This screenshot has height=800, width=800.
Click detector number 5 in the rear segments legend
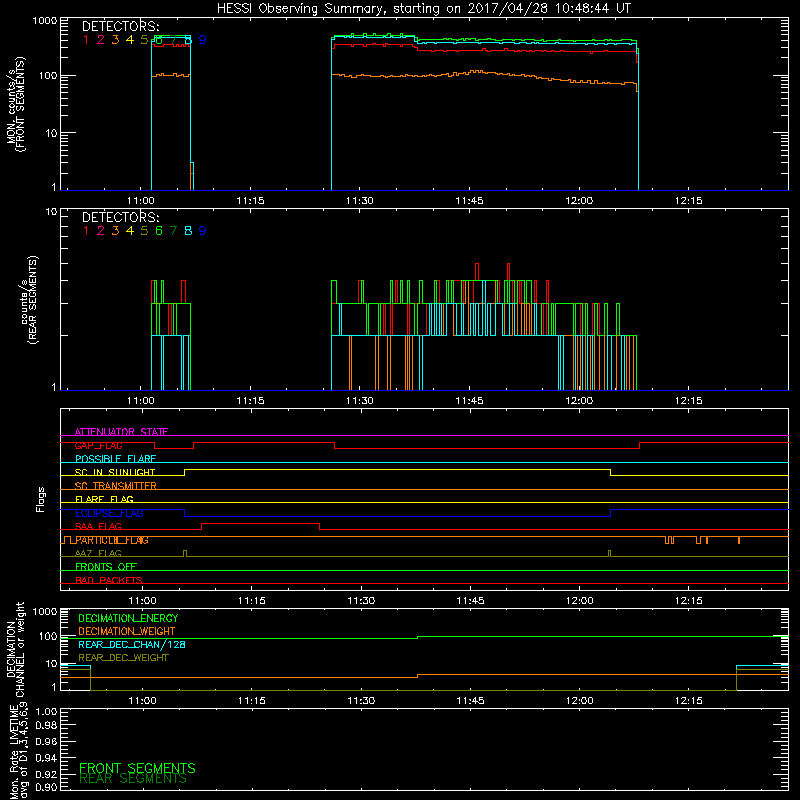tap(144, 231)
